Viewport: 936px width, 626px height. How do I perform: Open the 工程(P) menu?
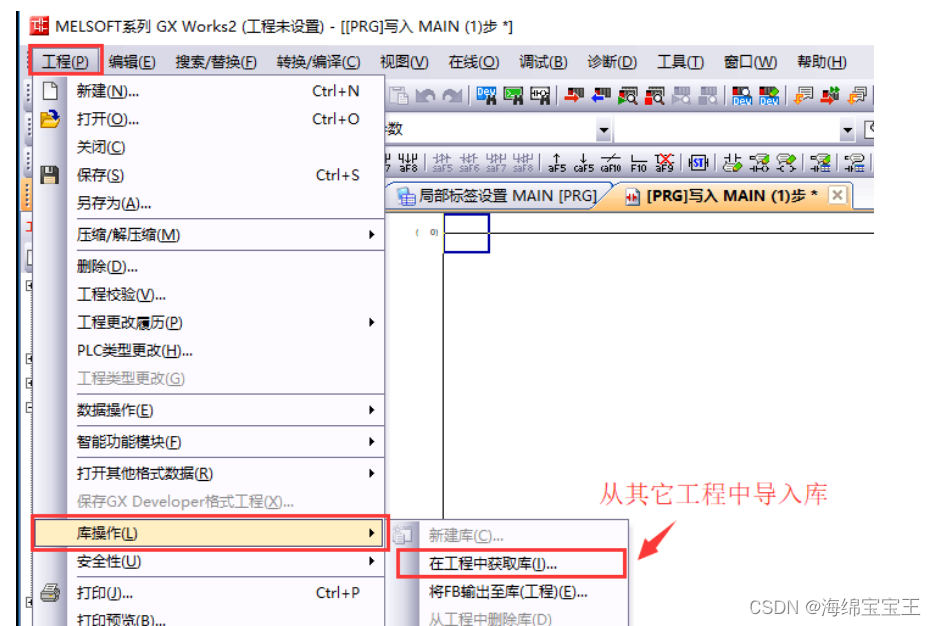coord(65,61)
